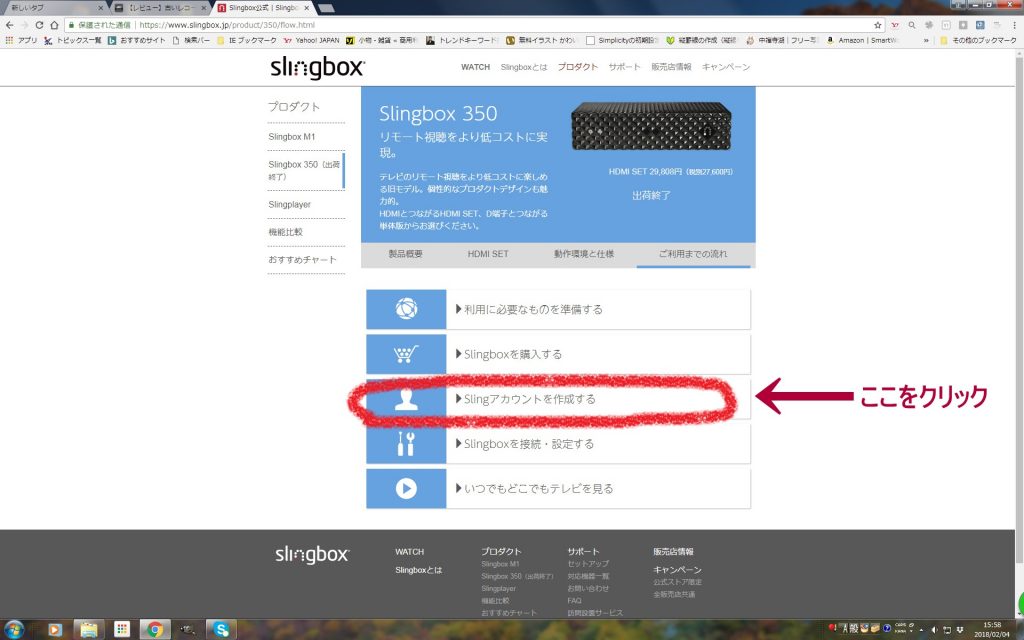Switch to the 動作環境と仕様 tab

pos(584,254)
